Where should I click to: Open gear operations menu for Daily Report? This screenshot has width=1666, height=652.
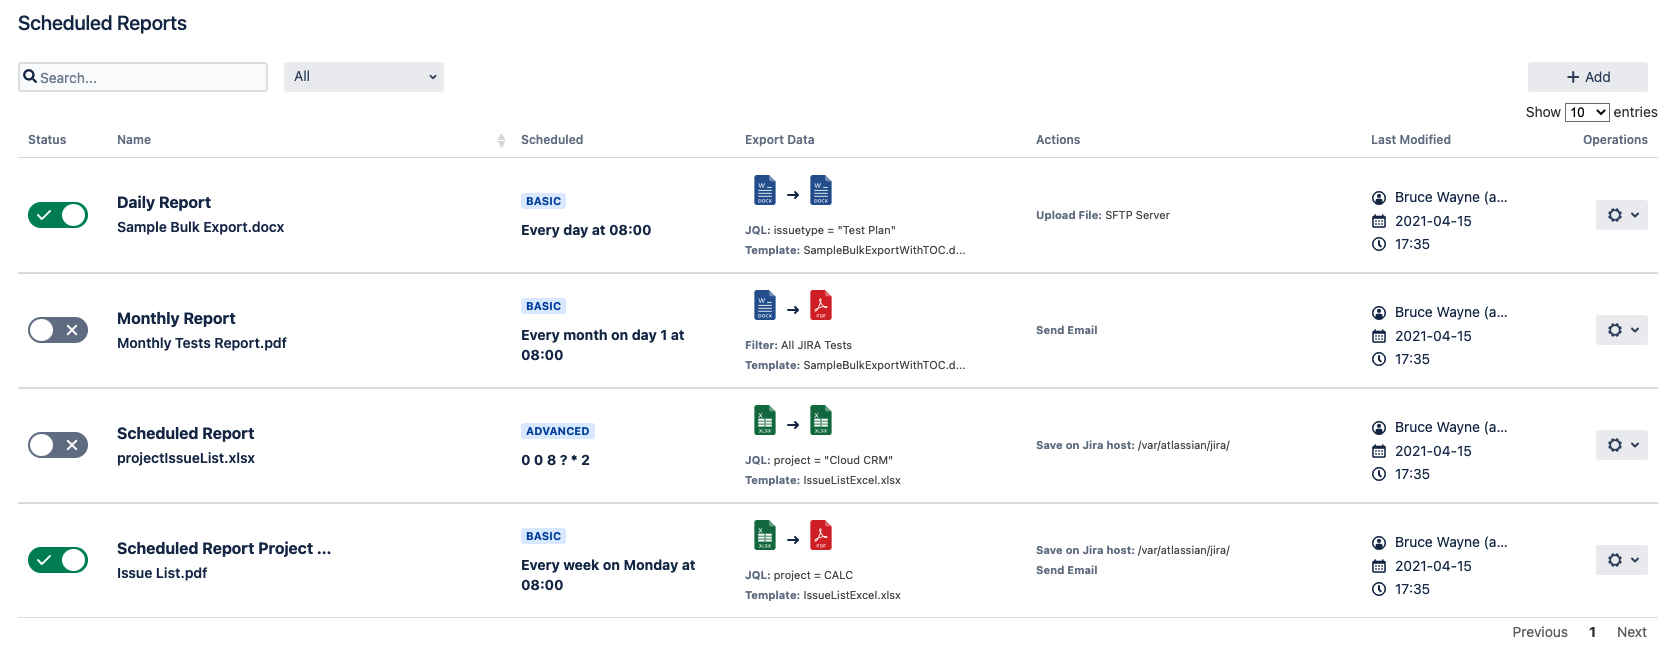coord(1621,215)
